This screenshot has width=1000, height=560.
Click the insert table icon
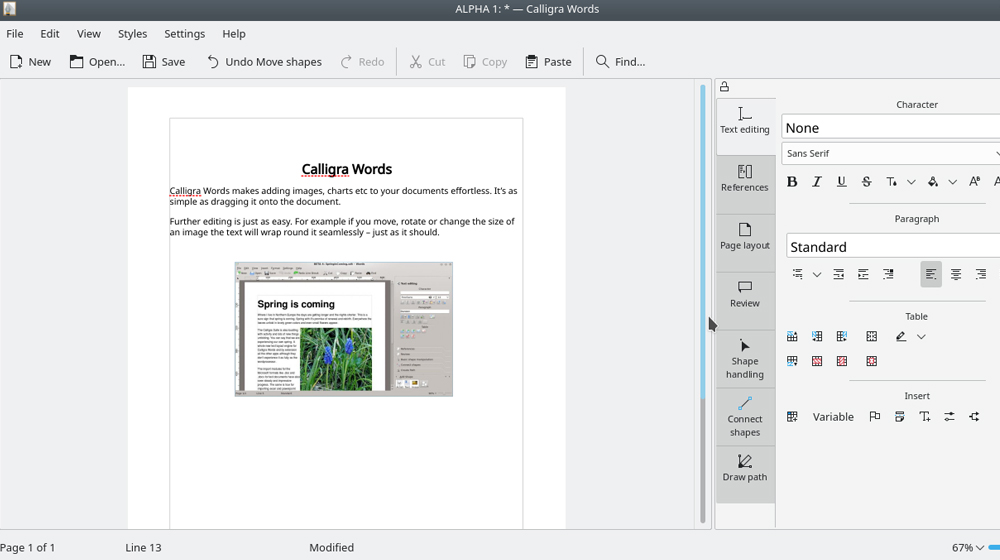point(792,416)
